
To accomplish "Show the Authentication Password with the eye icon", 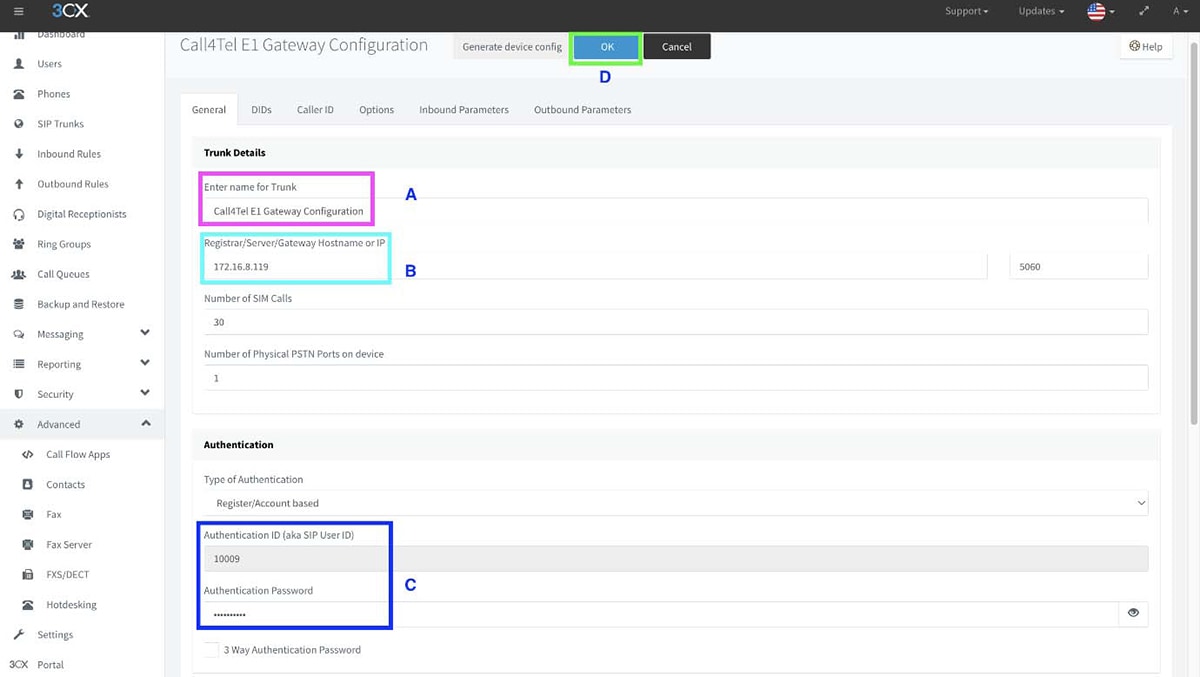I will point(1133,613).
